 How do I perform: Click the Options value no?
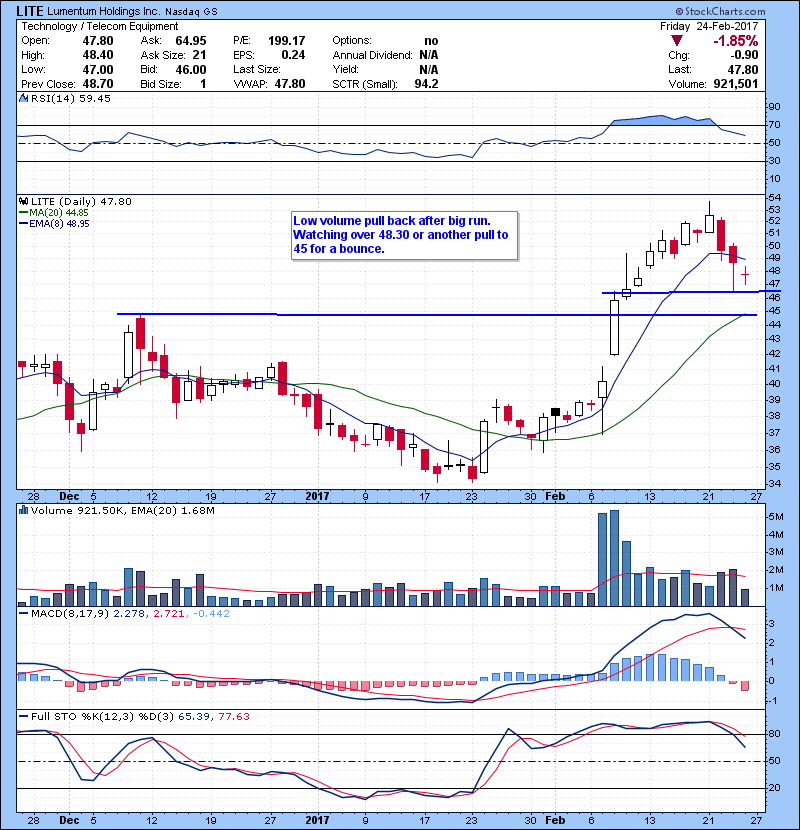coord(431,41)
